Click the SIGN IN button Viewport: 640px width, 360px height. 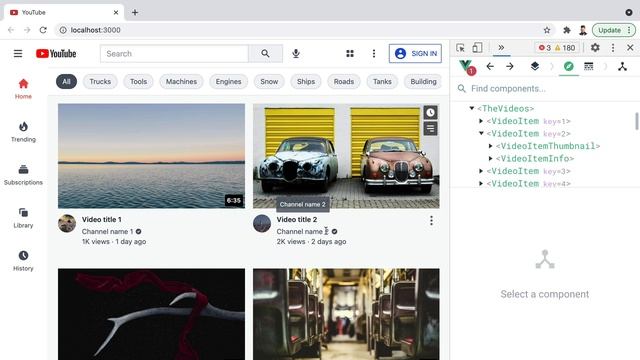pyautogui.click(x=415, y=53)
